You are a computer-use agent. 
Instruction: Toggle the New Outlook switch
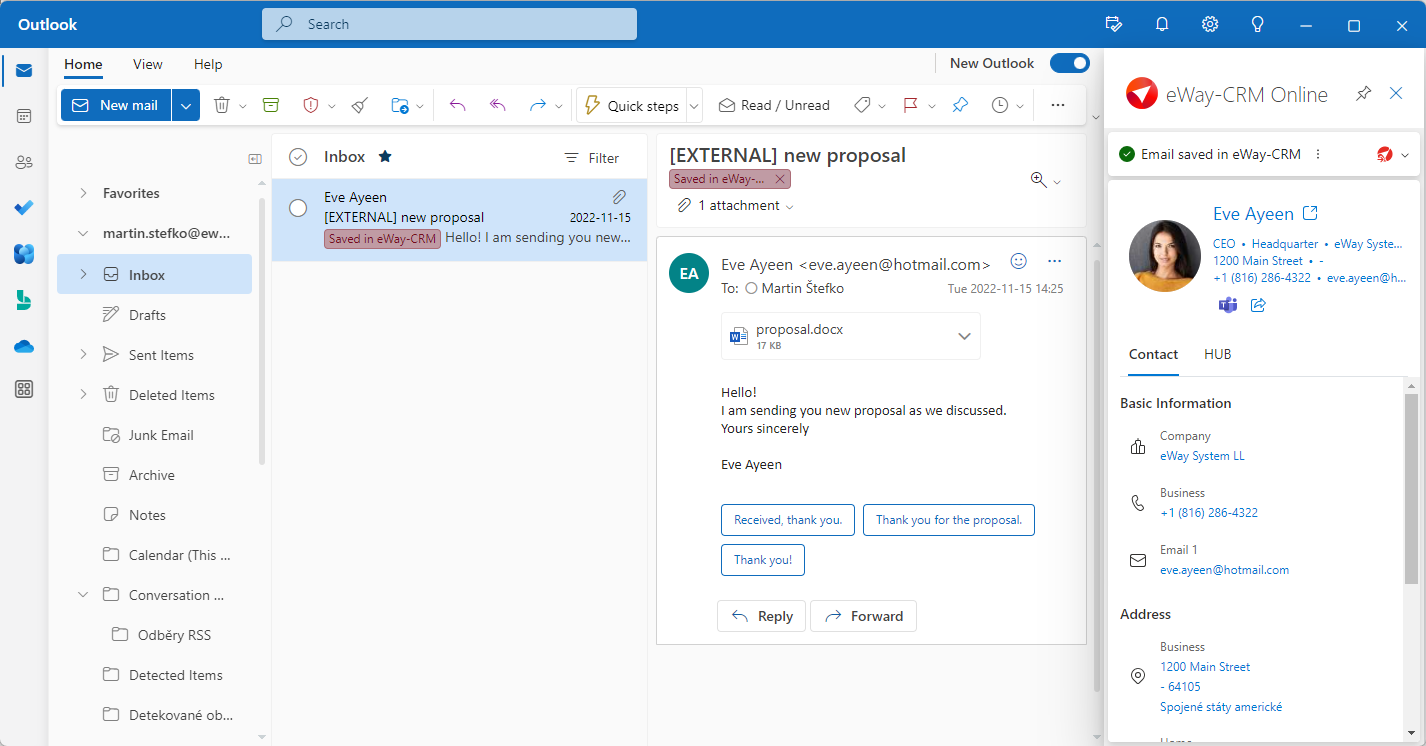coord(1069,63)
